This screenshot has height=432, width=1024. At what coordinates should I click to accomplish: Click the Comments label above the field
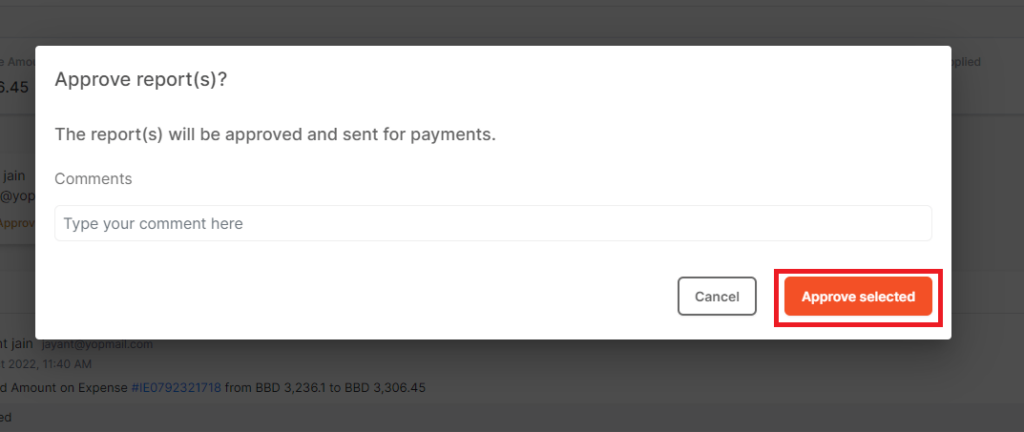(x=93, y=179)
